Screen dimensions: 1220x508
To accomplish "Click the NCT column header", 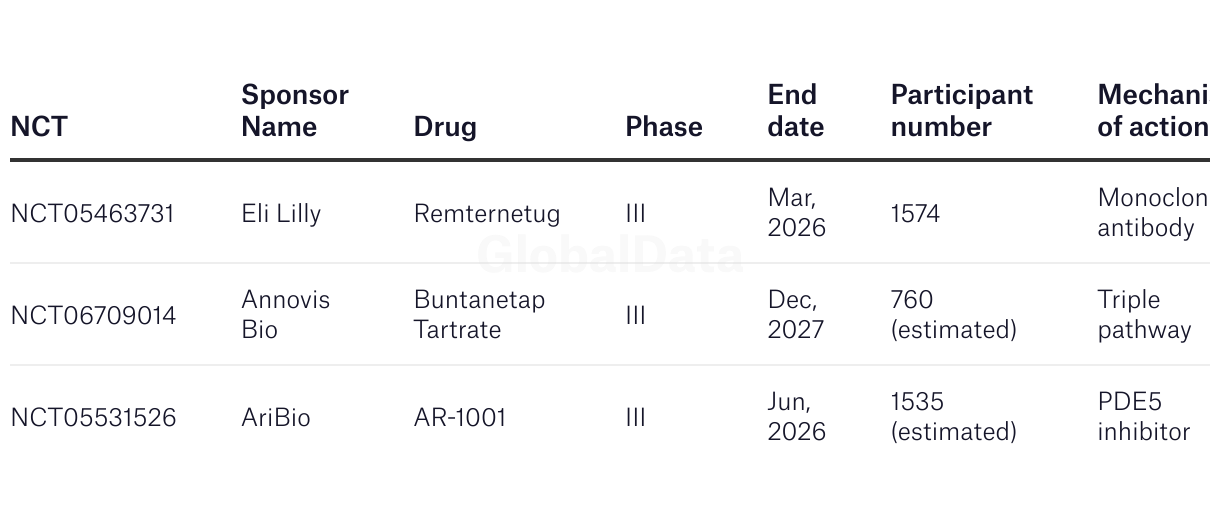I will tap(39, 127).
